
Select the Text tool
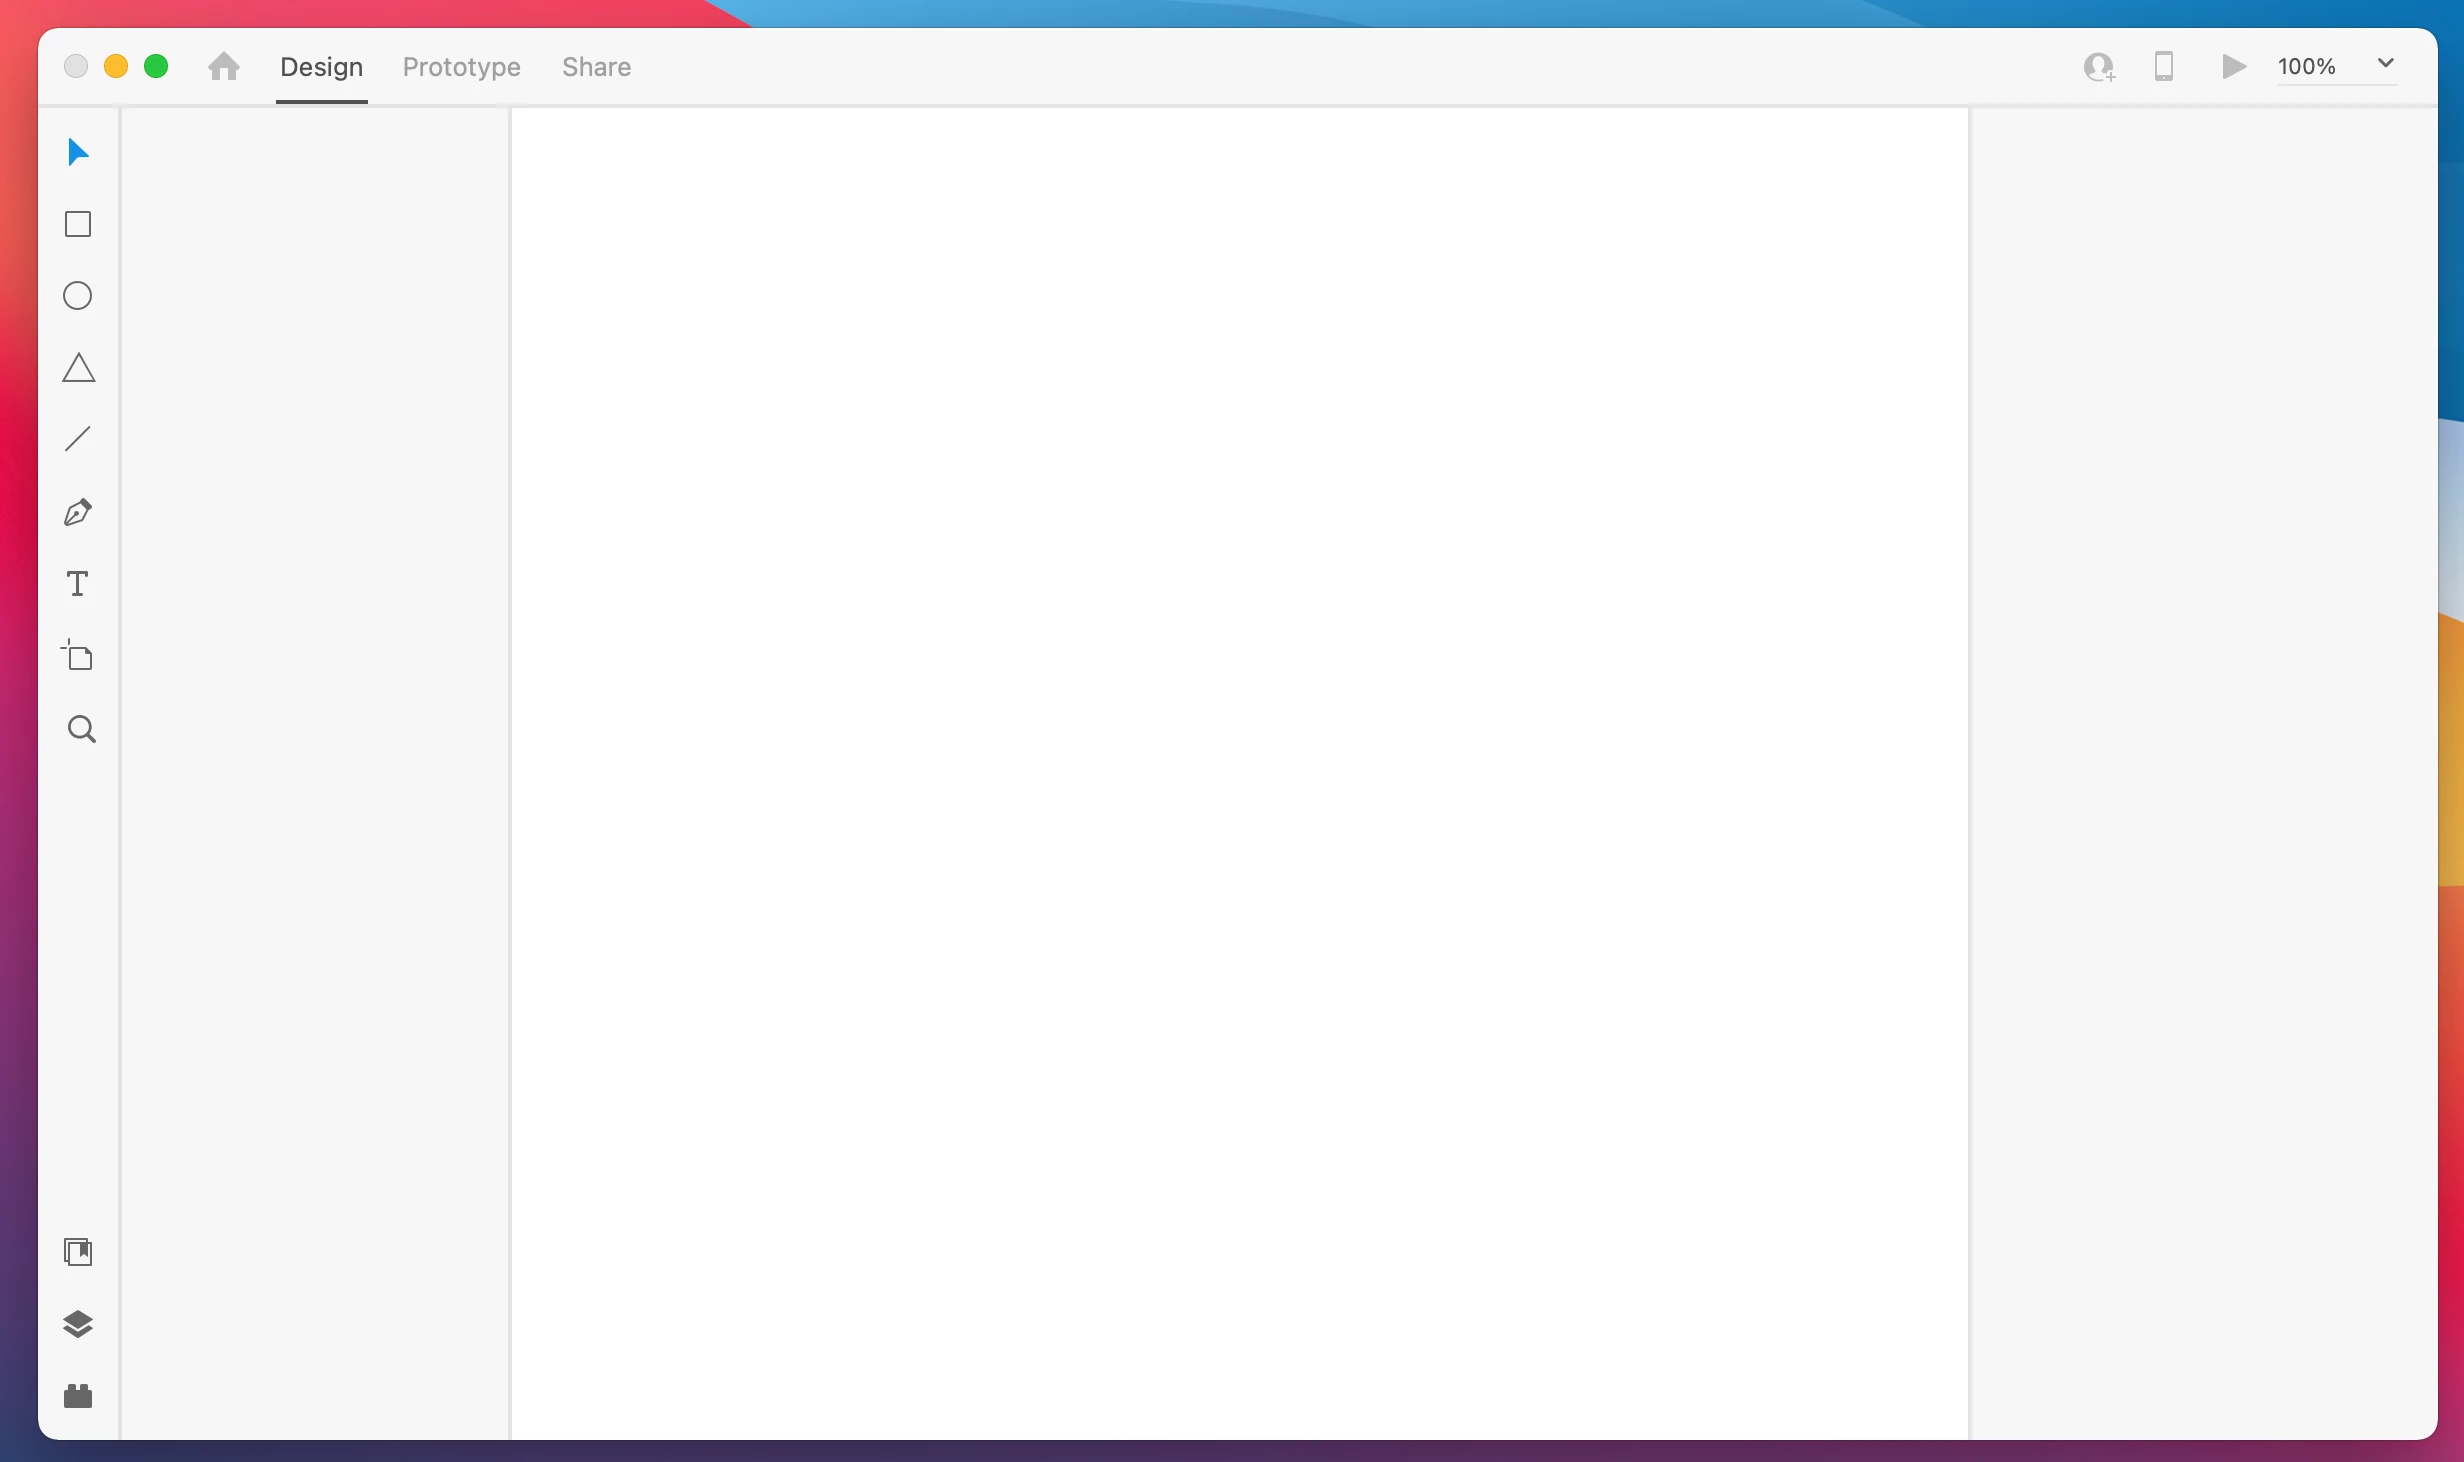click(x=78, y=584)
